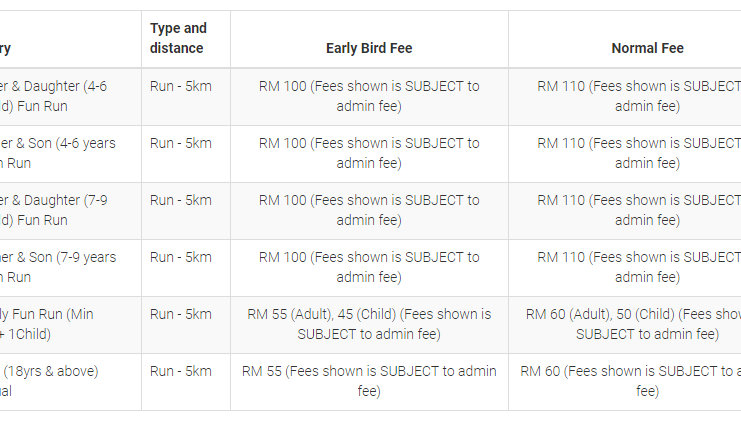Screen dimensions: 741x431
Task: Click the Type and distance header
Action: [179, 38]
